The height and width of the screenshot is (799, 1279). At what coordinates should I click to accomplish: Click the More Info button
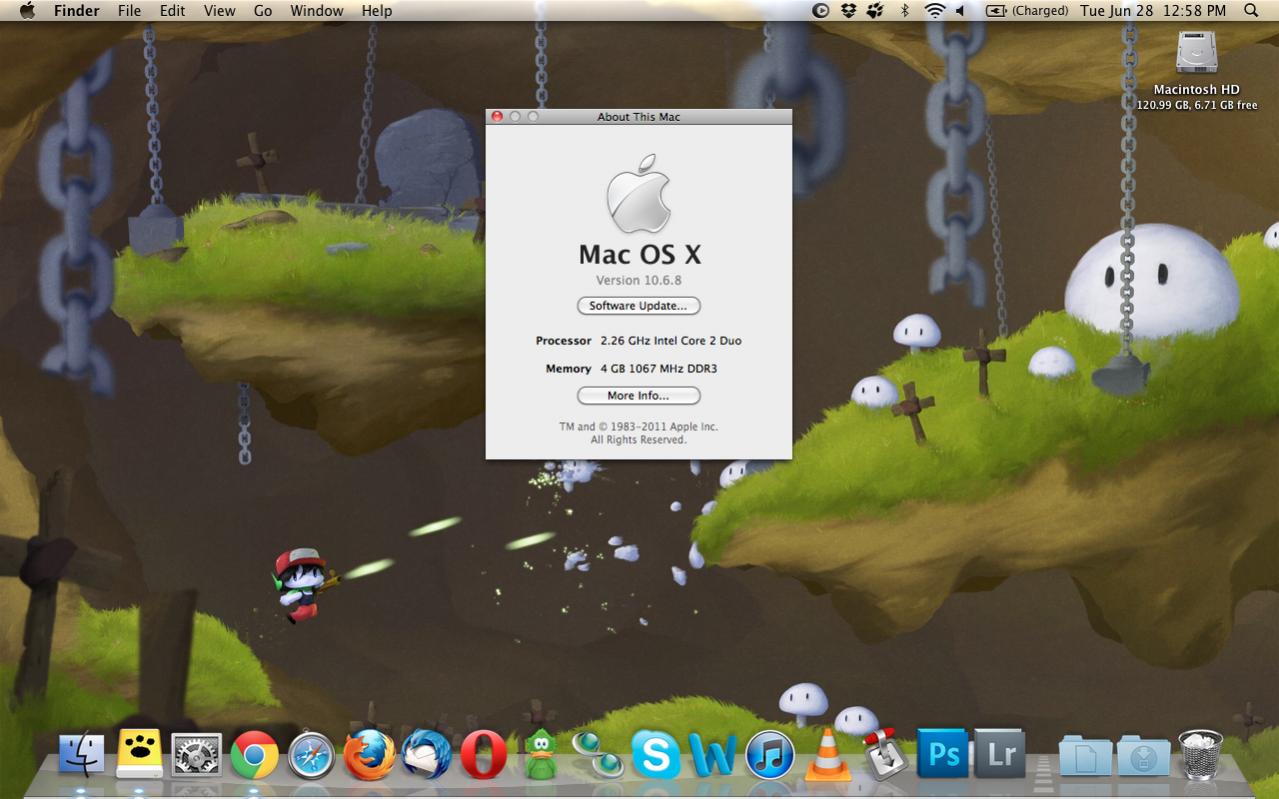click(638, 396)
